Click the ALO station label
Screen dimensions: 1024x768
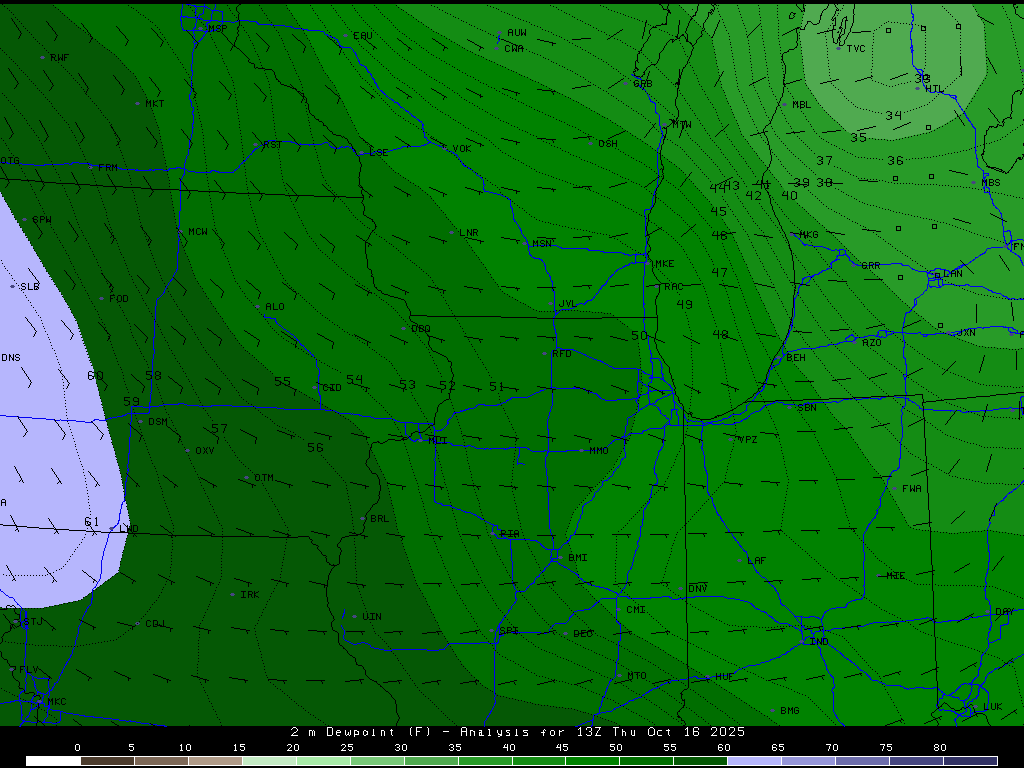tap(275, 306)
